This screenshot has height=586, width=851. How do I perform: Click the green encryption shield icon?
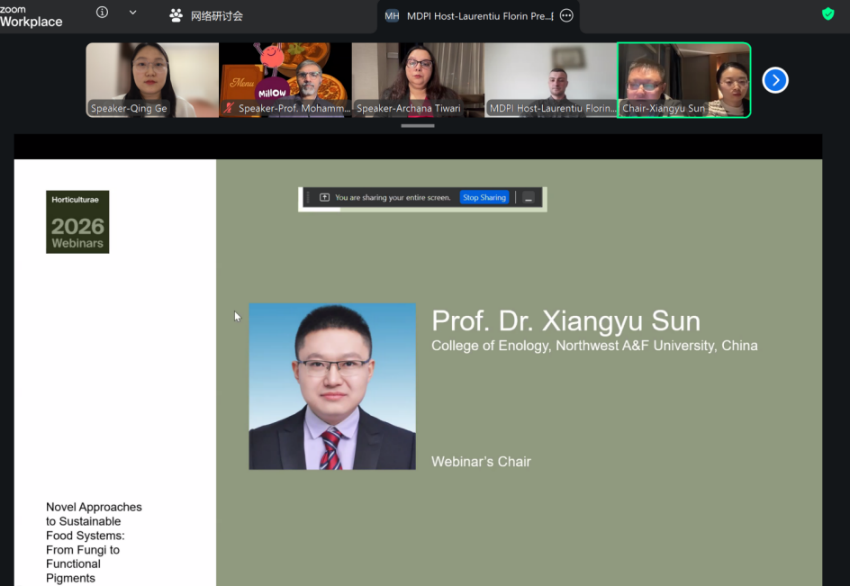click(x=827, y=14)
